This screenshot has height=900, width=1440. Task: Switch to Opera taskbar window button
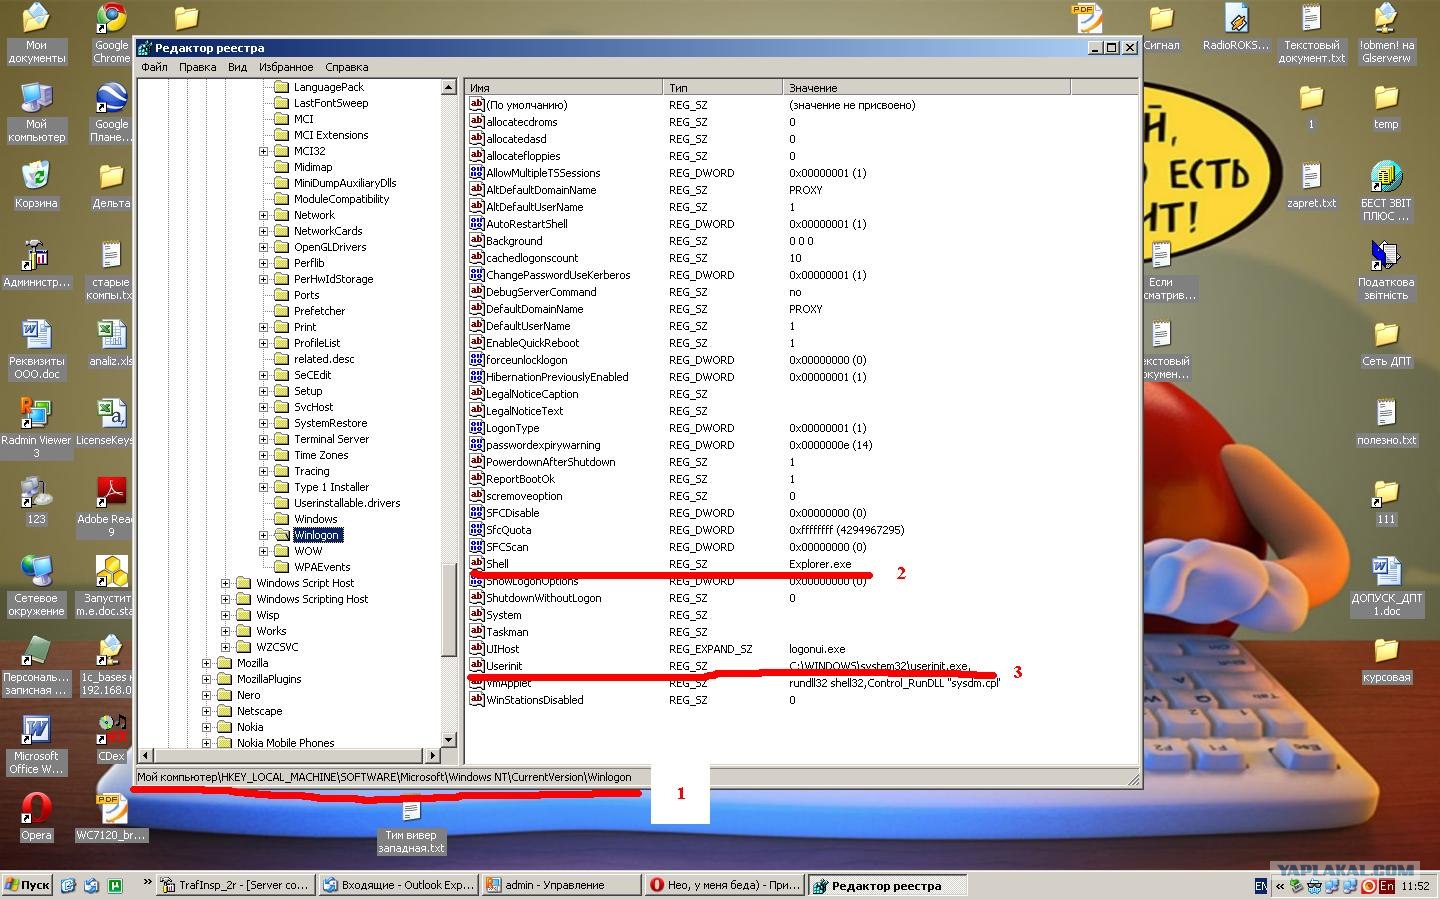[x=724, y=885]
